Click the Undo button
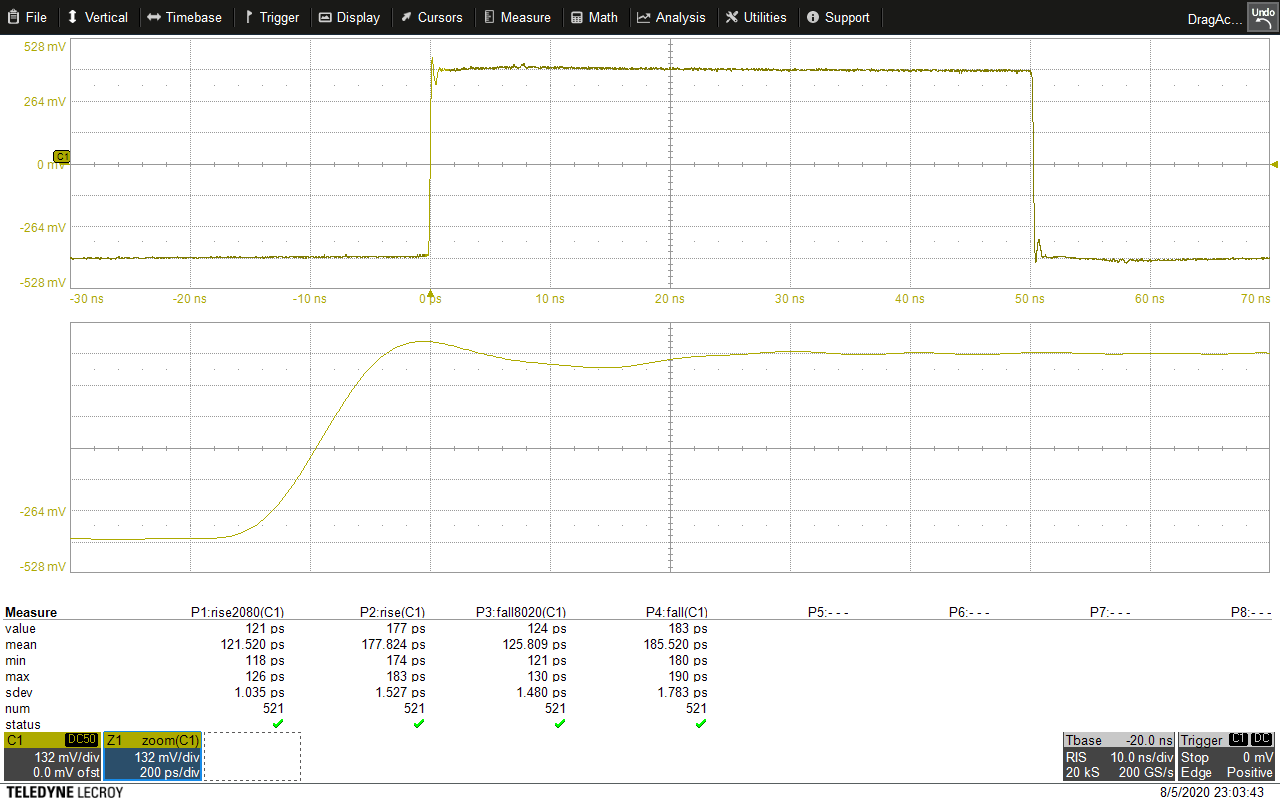 [x=1262, y=17]
